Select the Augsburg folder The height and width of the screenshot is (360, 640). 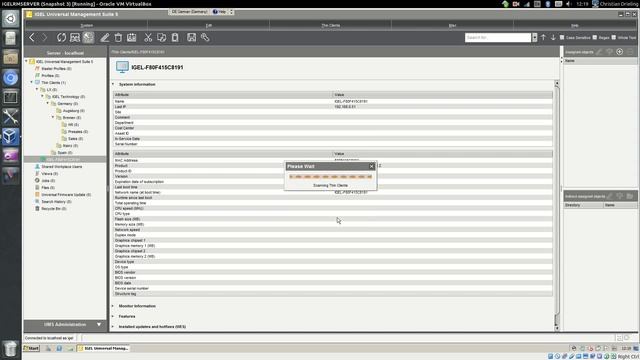(73, 111)
